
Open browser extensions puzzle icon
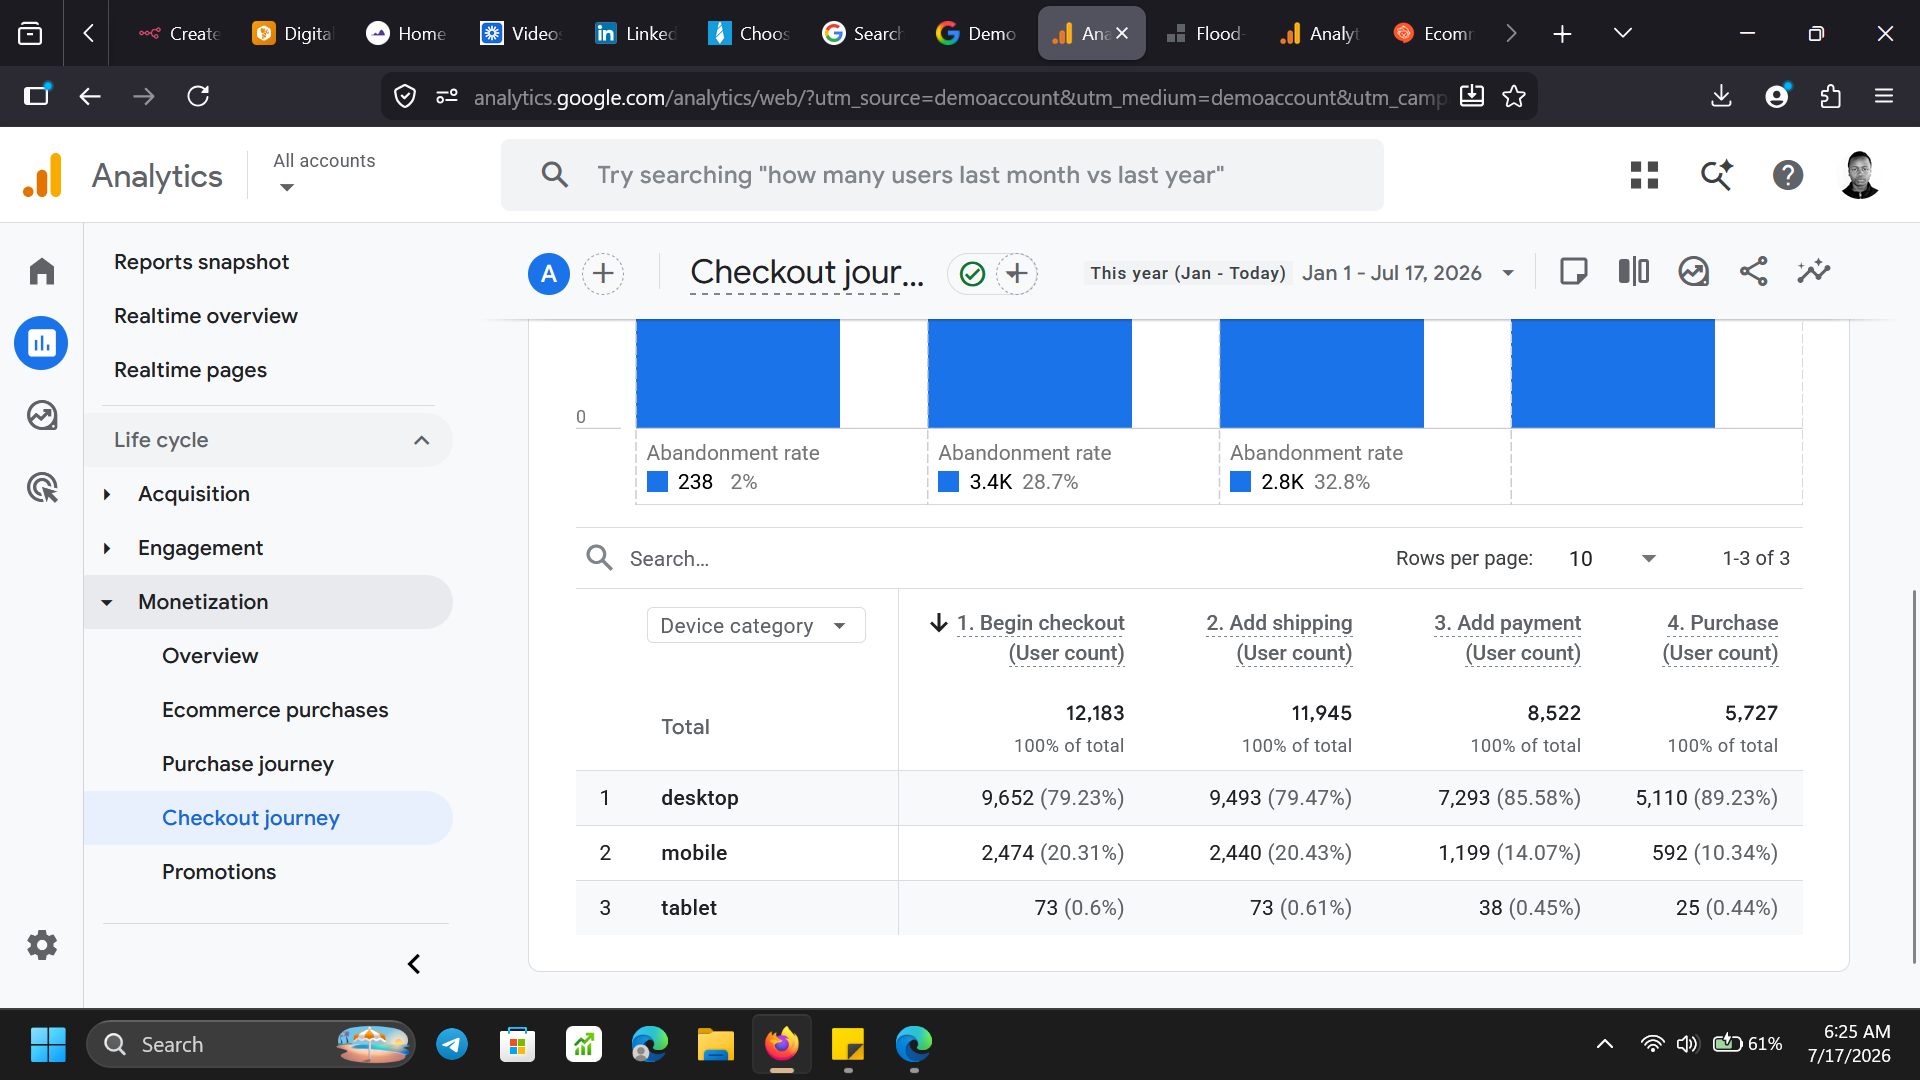1830,96
